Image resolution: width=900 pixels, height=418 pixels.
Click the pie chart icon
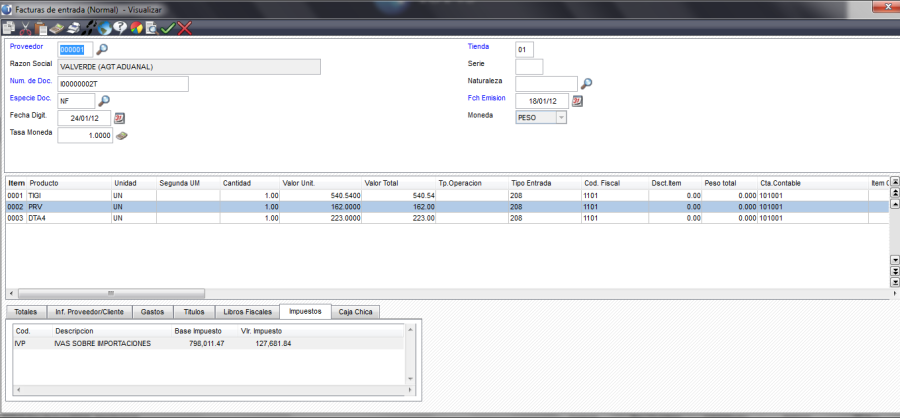tap(136, 28)
